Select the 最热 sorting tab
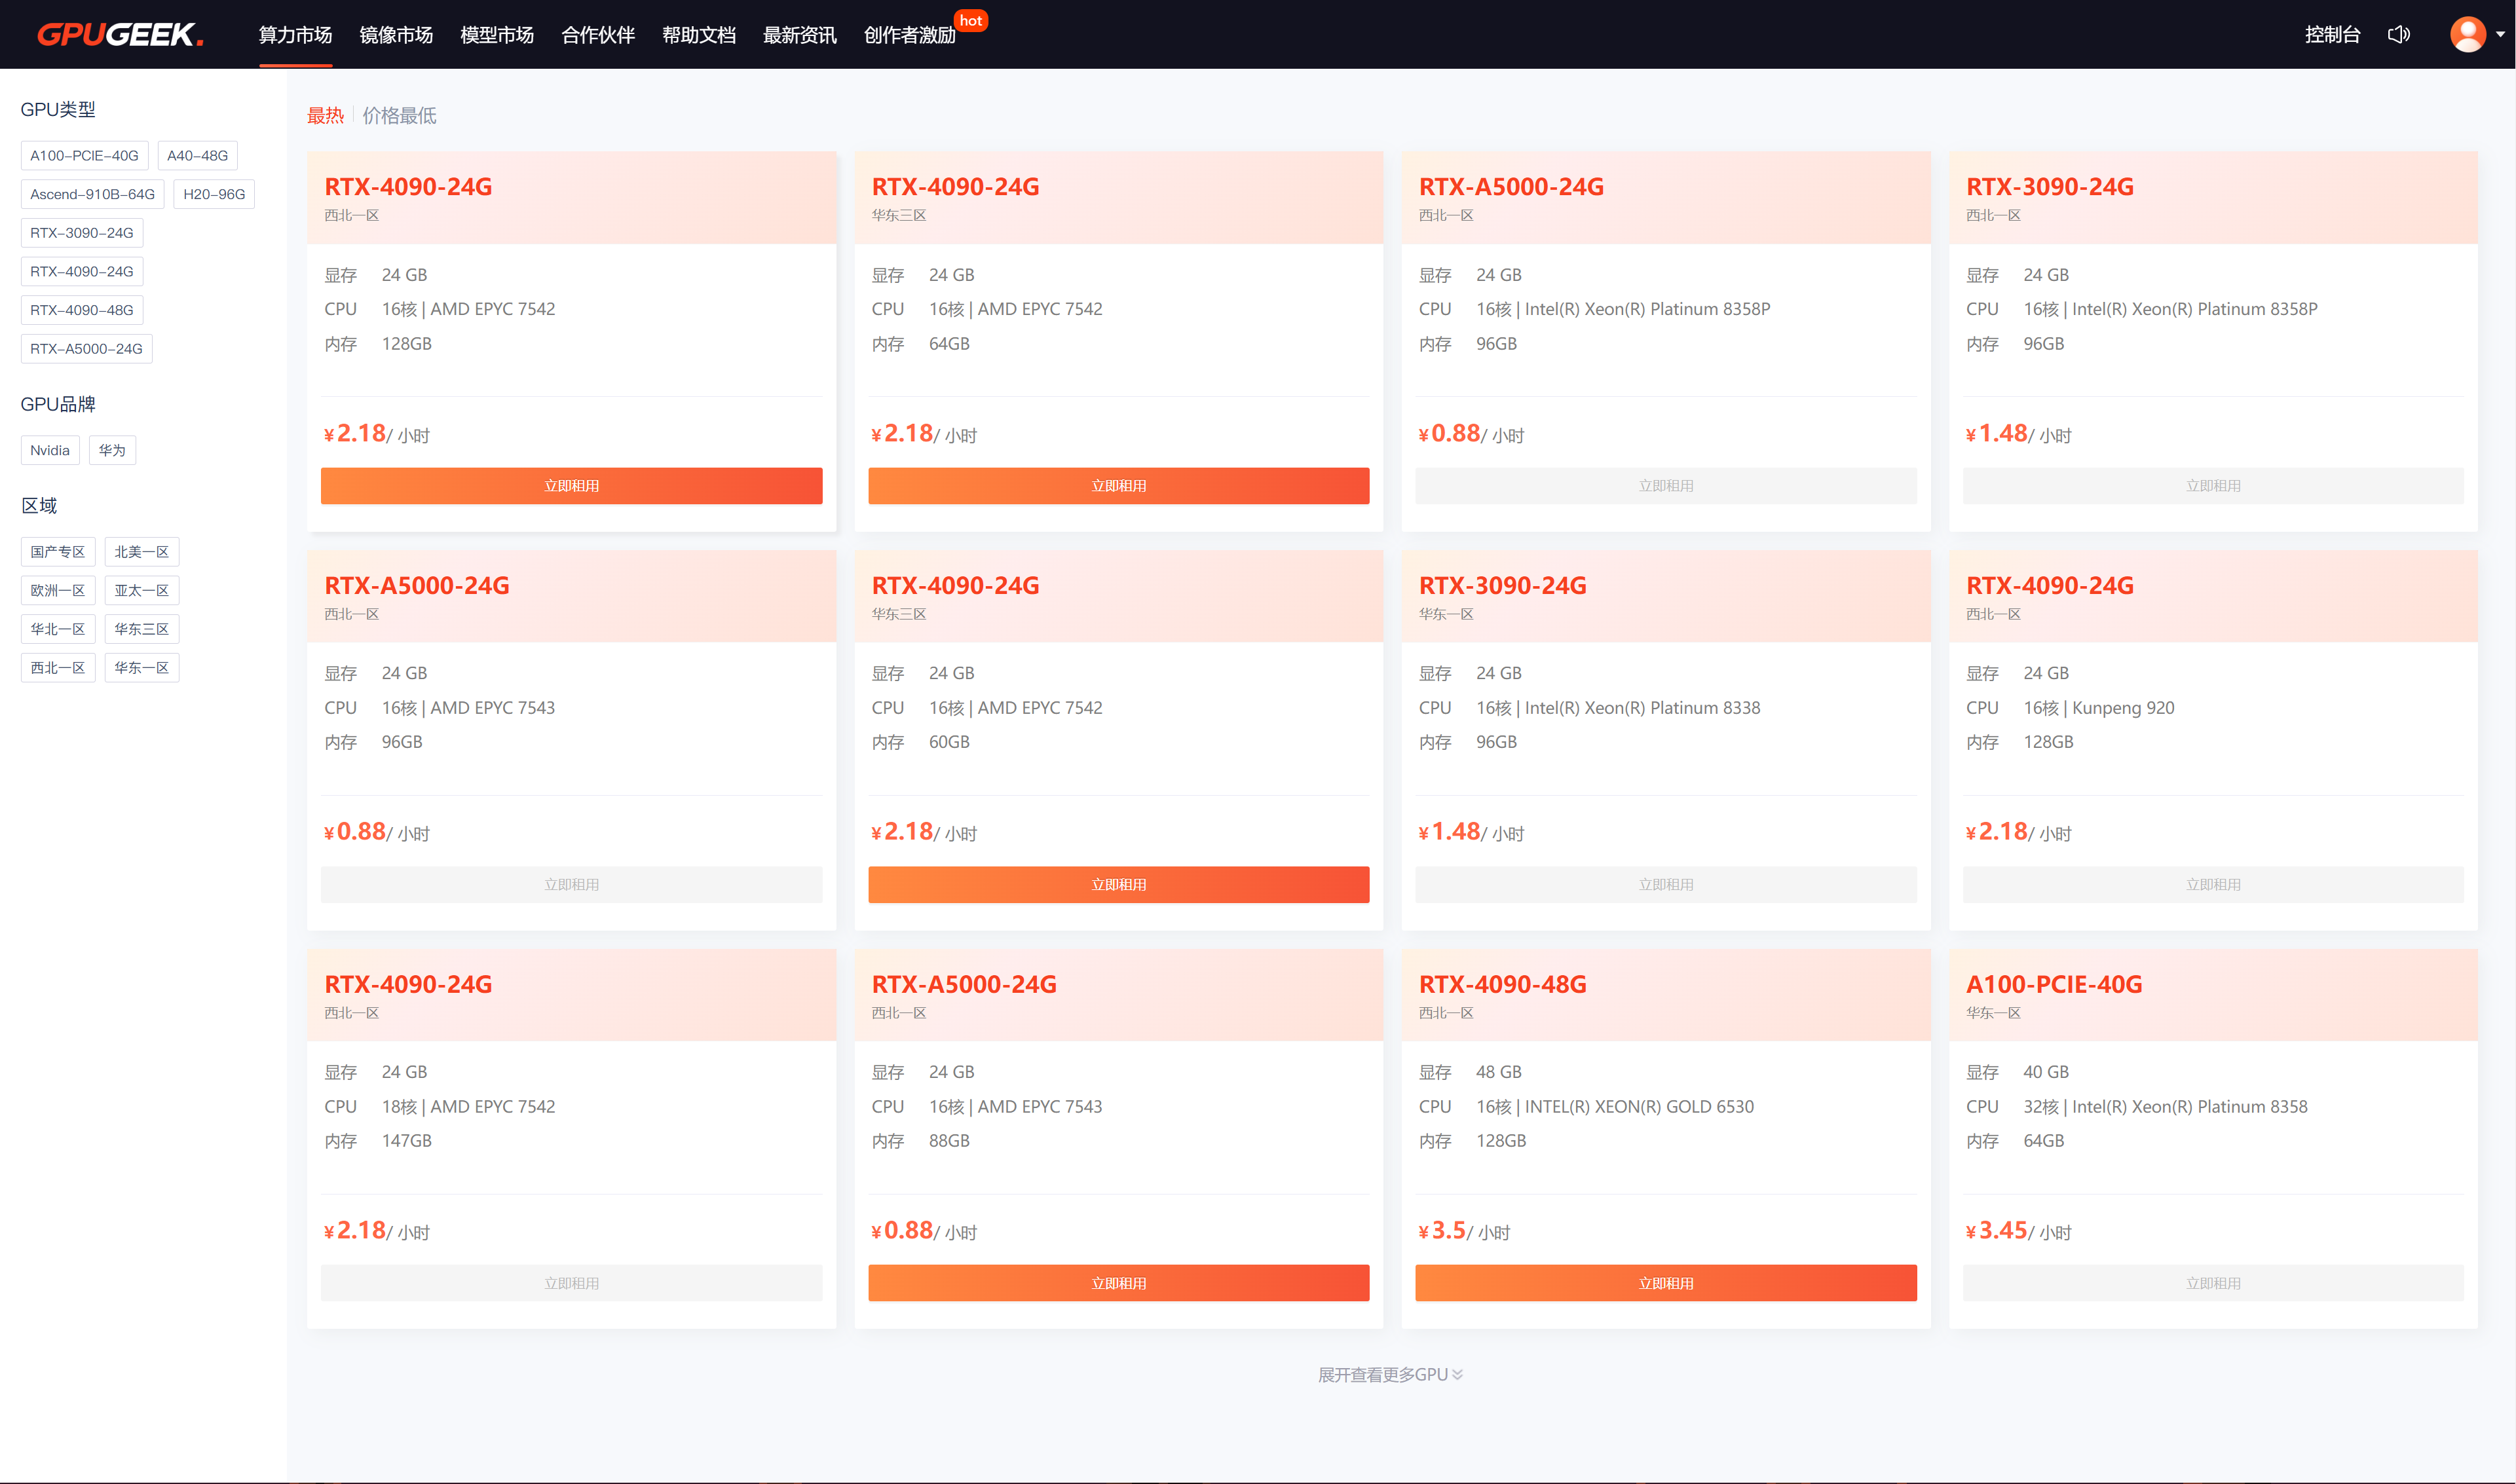This screenshot has height=1484, width=2516. (325, 116)
